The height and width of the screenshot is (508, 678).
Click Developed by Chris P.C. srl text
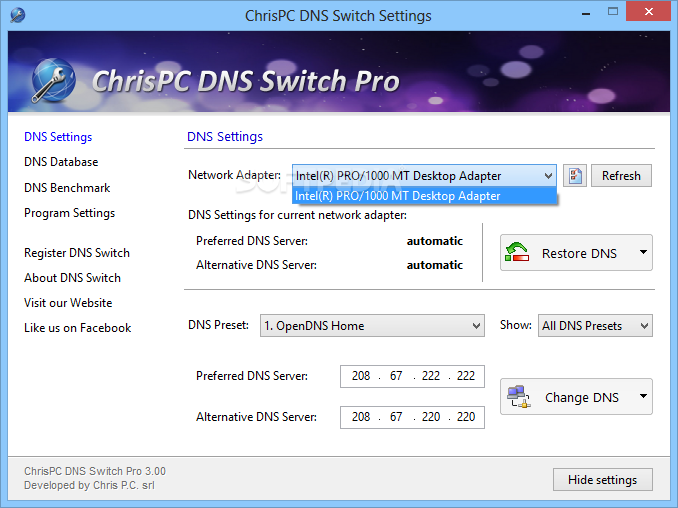pyautogui.click(x=89, y=485)
